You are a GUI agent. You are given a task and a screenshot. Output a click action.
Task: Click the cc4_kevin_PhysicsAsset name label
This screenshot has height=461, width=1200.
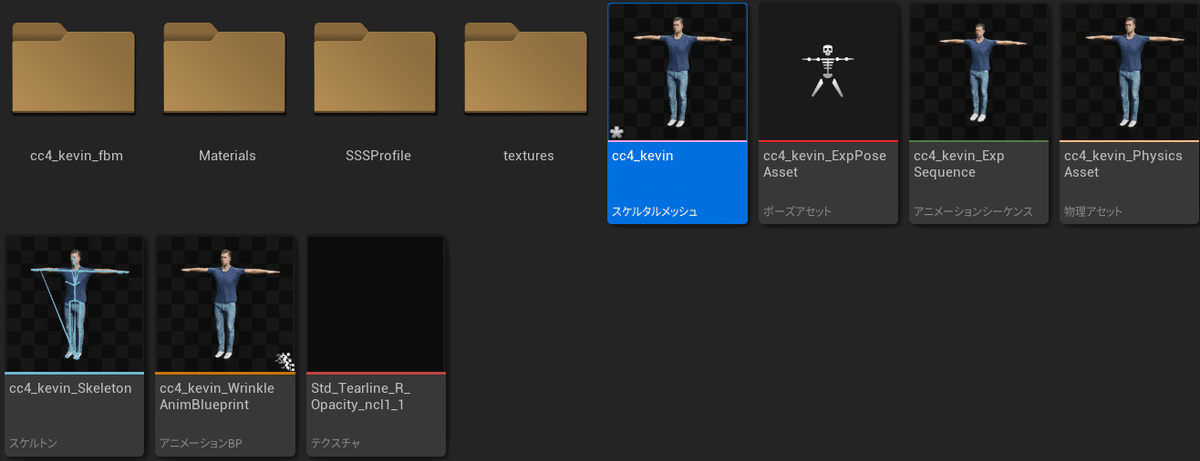tap(1123, 164)
